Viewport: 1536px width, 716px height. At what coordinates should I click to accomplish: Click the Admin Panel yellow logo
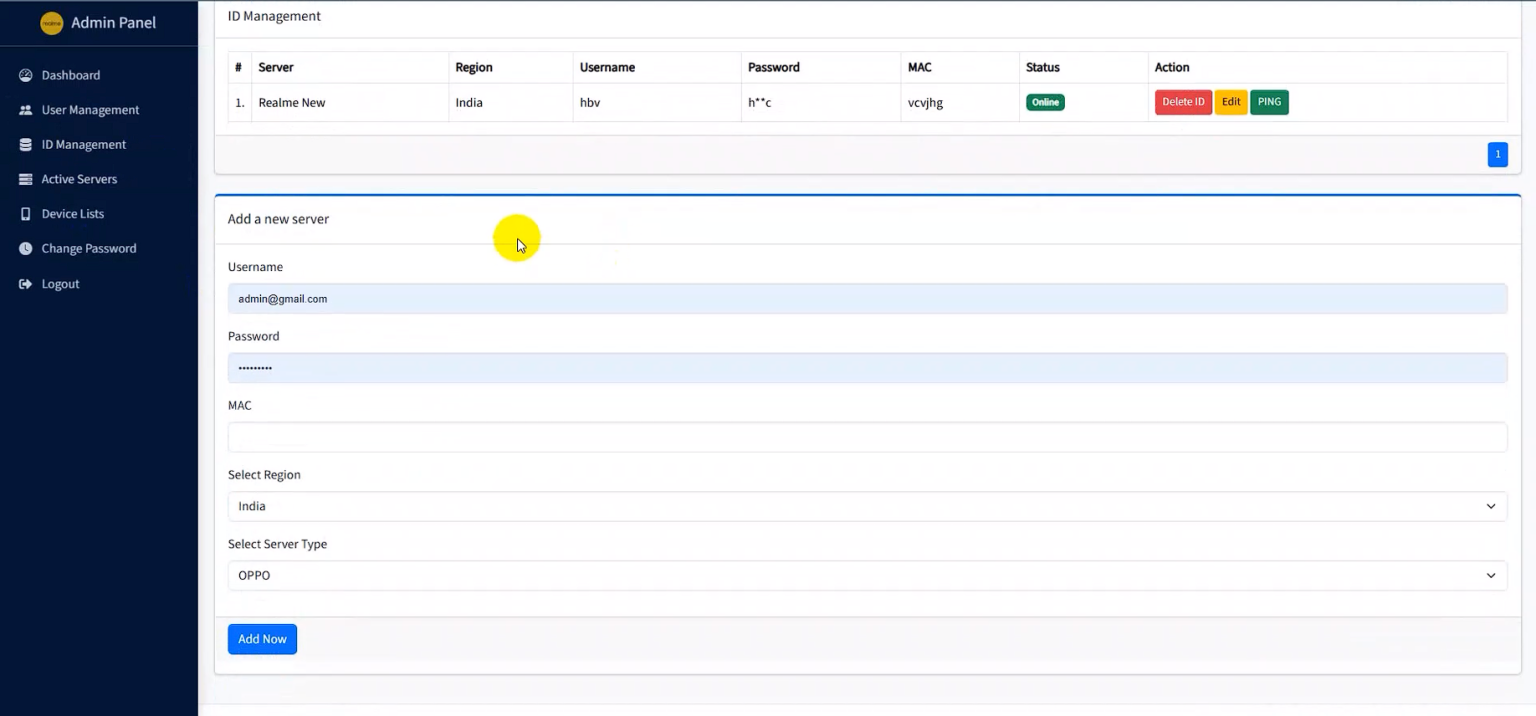51,23
